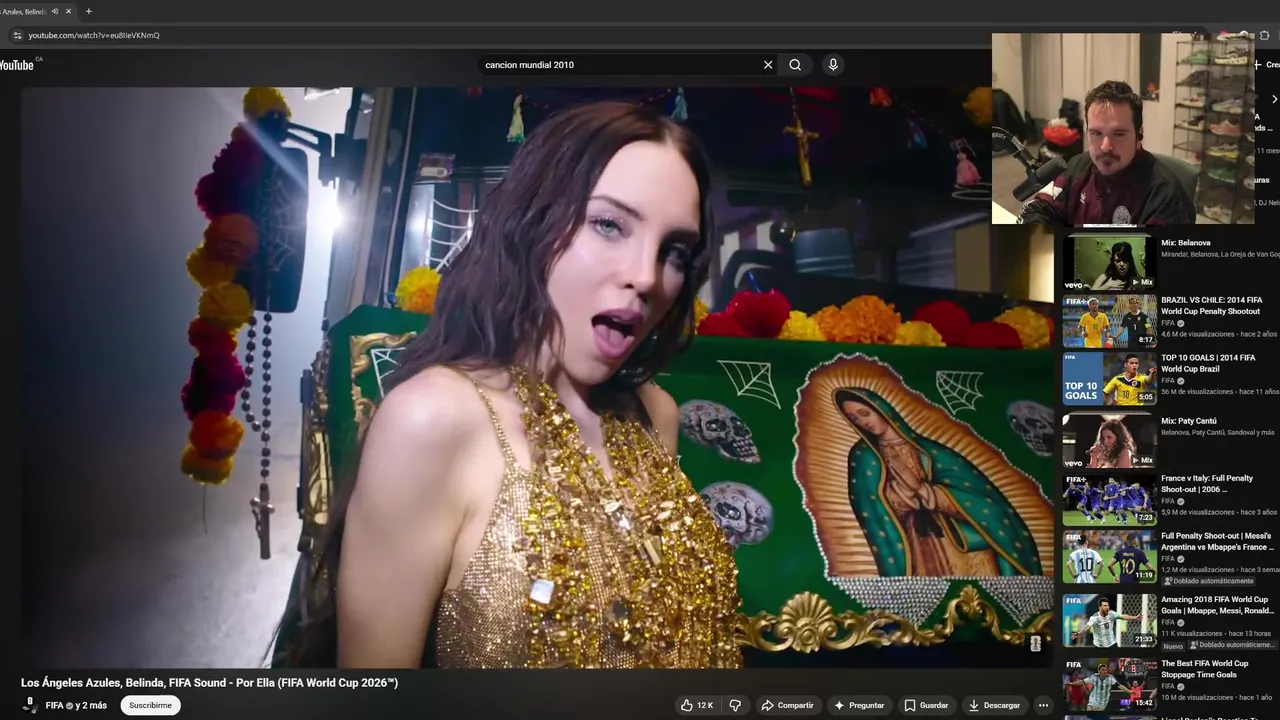
Task: Open Brazil vs Chile penalty shootout thumbnail
Action: pos(1109,320)
